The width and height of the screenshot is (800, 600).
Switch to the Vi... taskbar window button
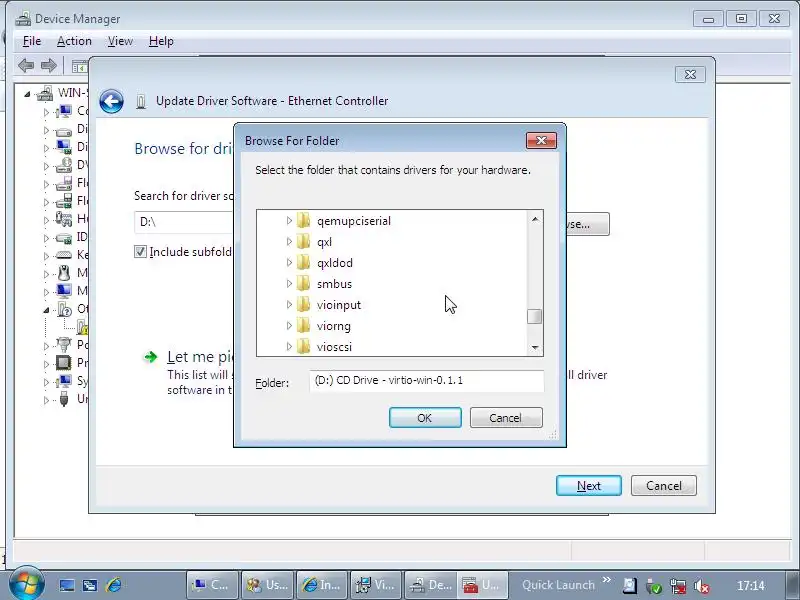pyautogui.click(x=374, y=585)
